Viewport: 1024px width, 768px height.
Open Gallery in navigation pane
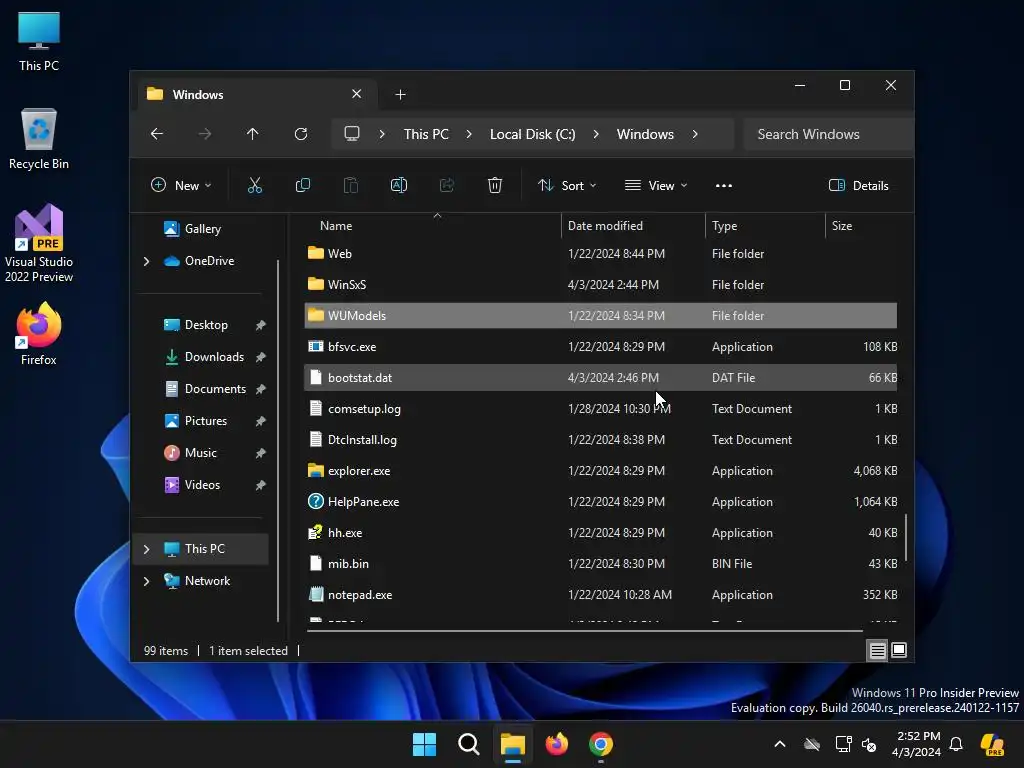[x=202, y=229]
